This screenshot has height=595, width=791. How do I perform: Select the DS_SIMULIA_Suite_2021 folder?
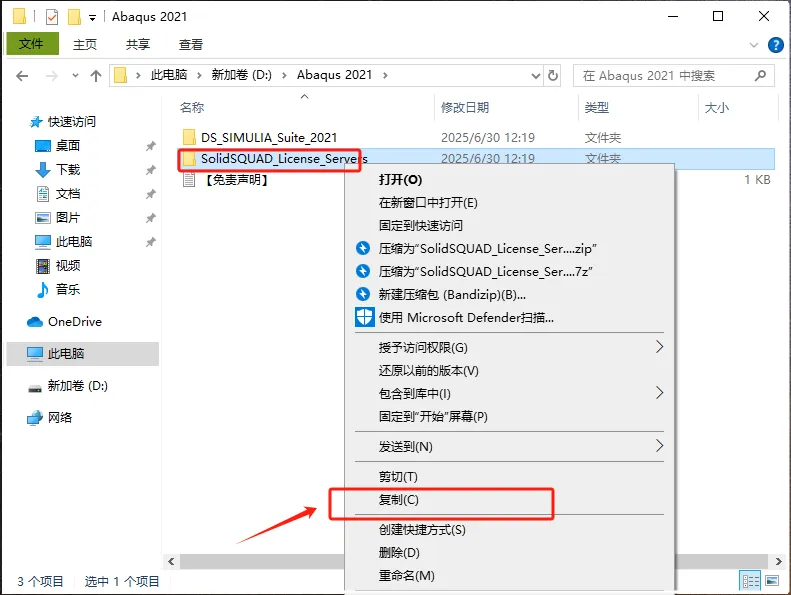tap(269, 137)
